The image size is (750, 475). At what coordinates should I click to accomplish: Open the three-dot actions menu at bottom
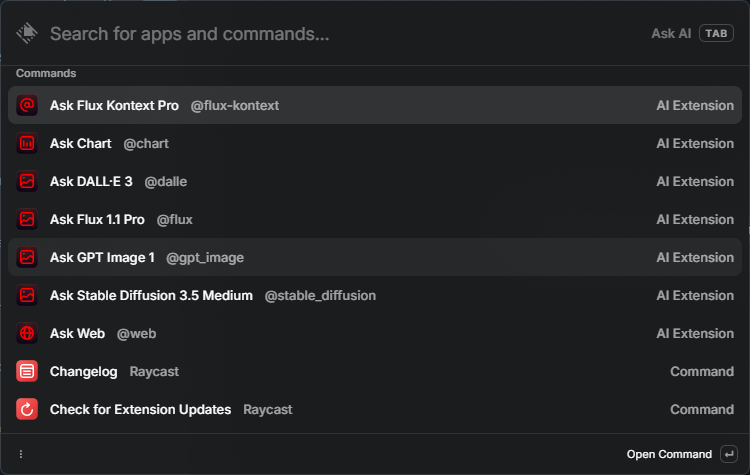pyautogui.click(x=21, y=454)
